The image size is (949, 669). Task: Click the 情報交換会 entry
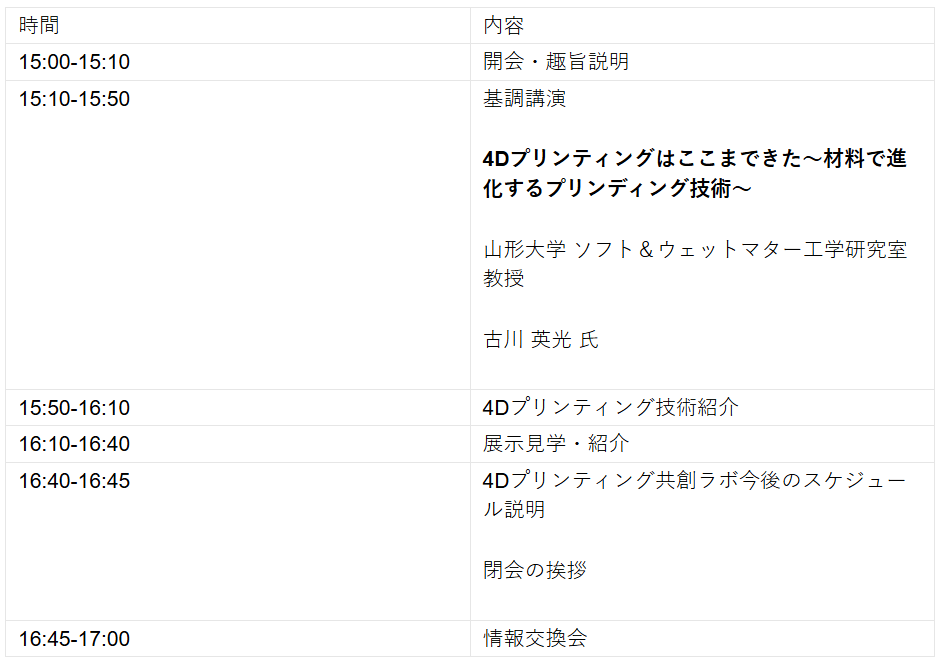[x=534, y=639]
